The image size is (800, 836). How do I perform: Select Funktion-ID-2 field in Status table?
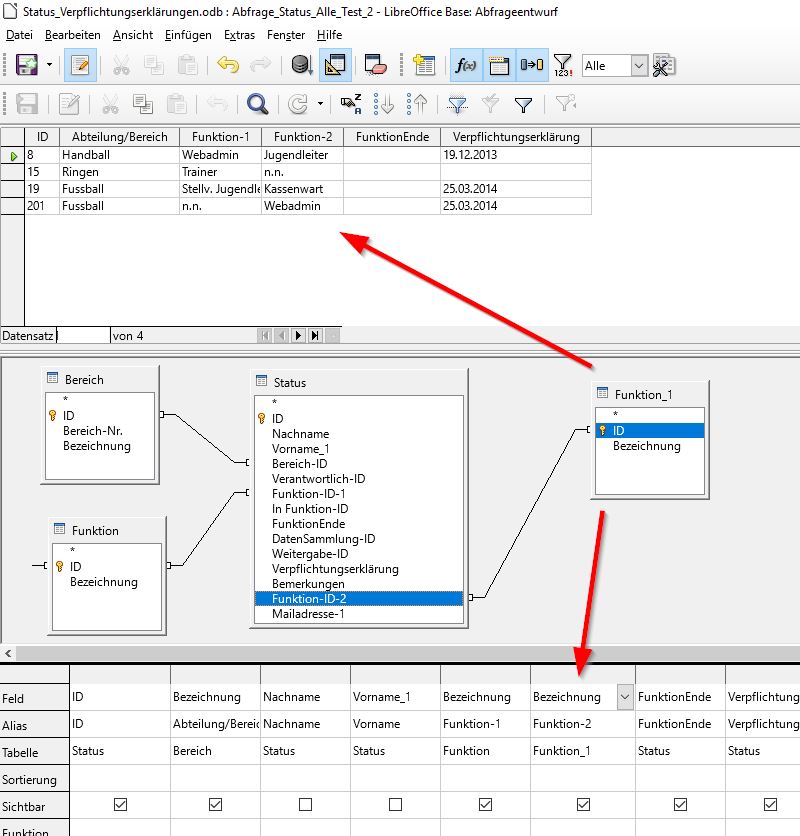(x=358, y=599)
